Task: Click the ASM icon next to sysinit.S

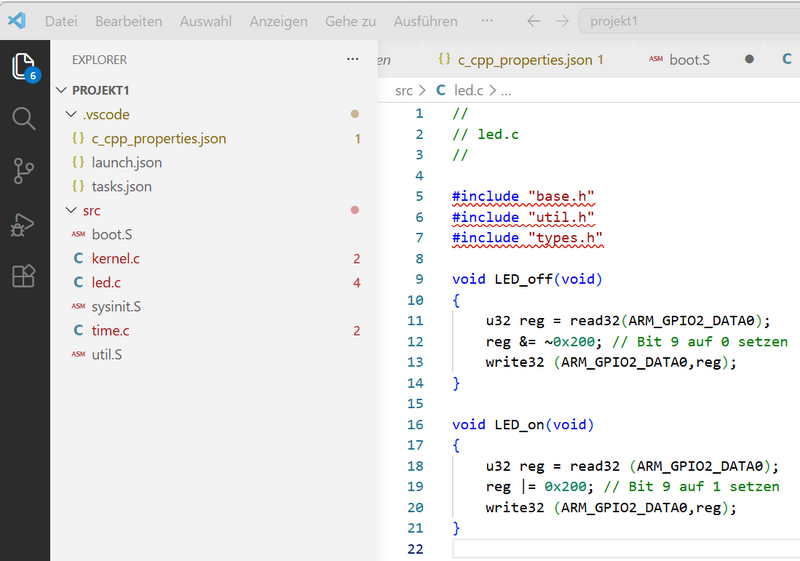Action: pos(78,307)
